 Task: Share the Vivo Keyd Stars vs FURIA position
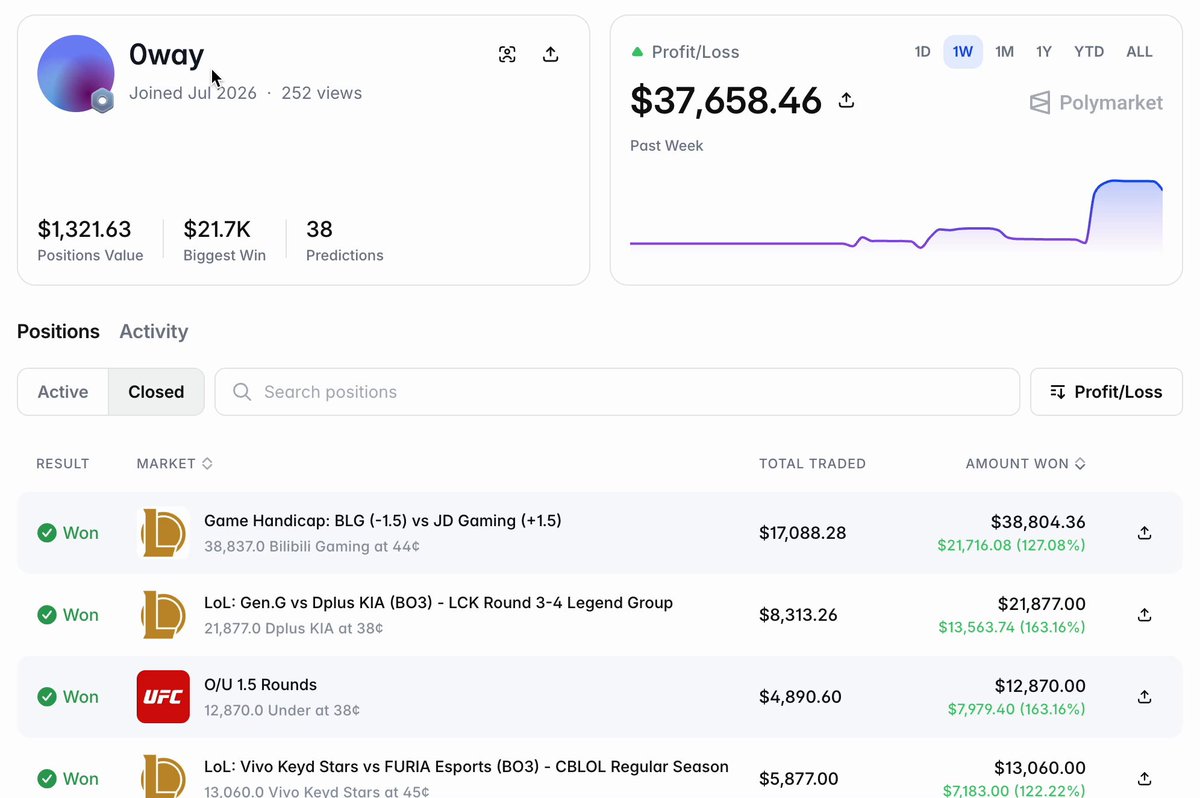point(1145,779)
